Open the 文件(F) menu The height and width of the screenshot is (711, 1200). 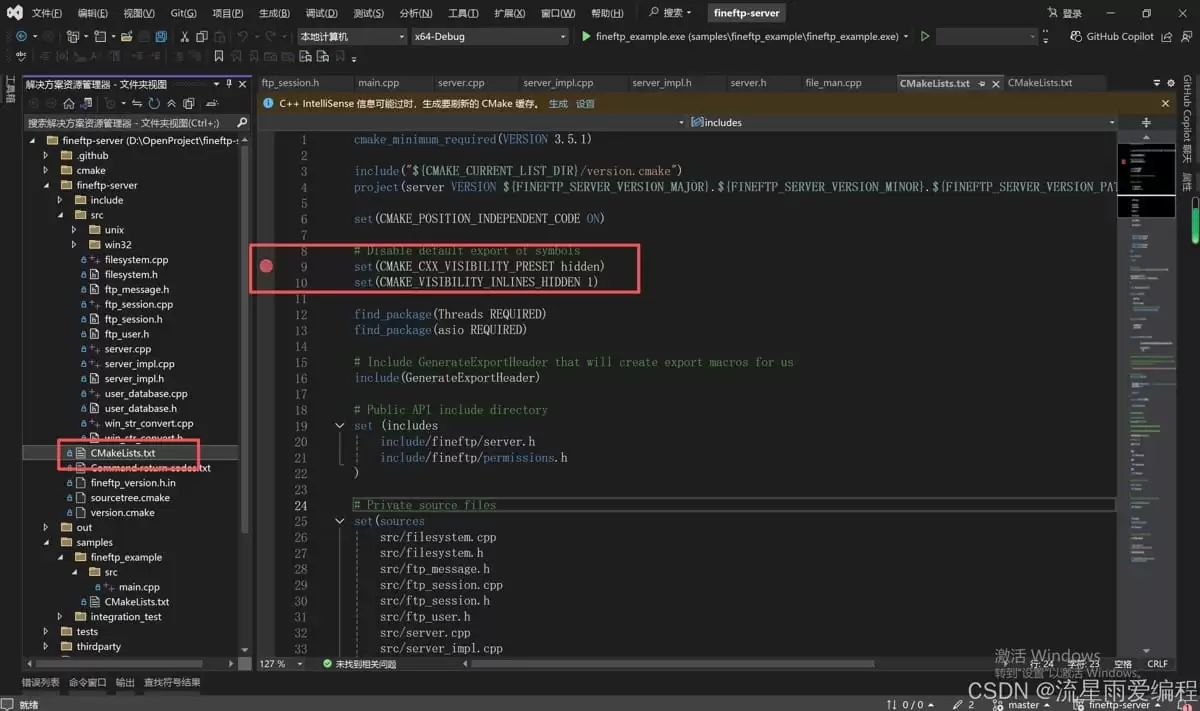[46, 13]
